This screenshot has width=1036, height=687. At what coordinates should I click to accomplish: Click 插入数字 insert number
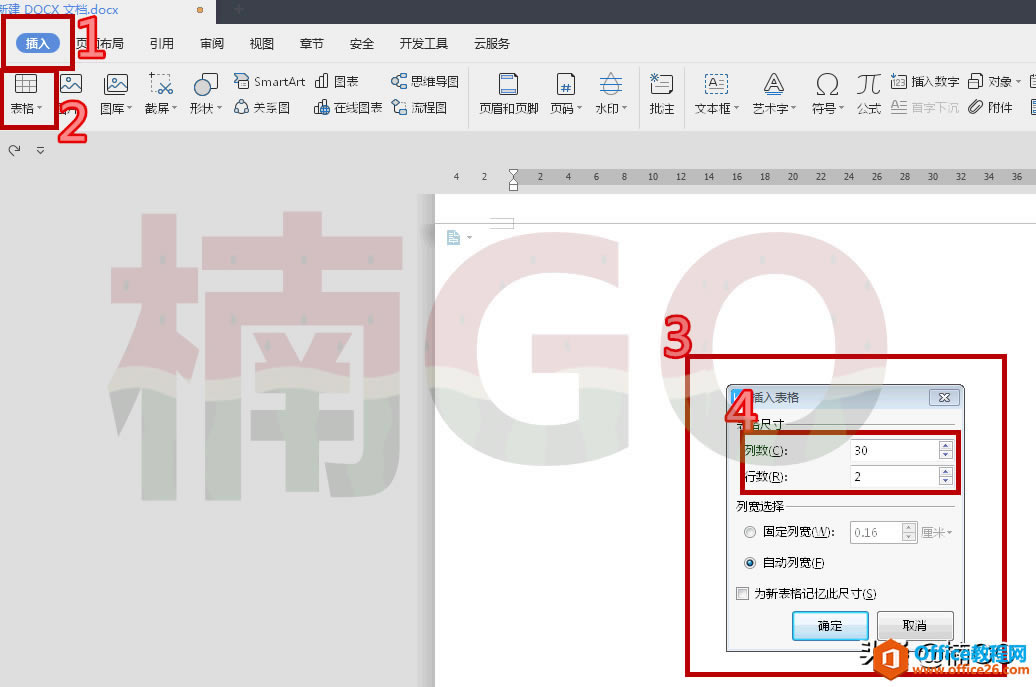click(x=925, y=81)
